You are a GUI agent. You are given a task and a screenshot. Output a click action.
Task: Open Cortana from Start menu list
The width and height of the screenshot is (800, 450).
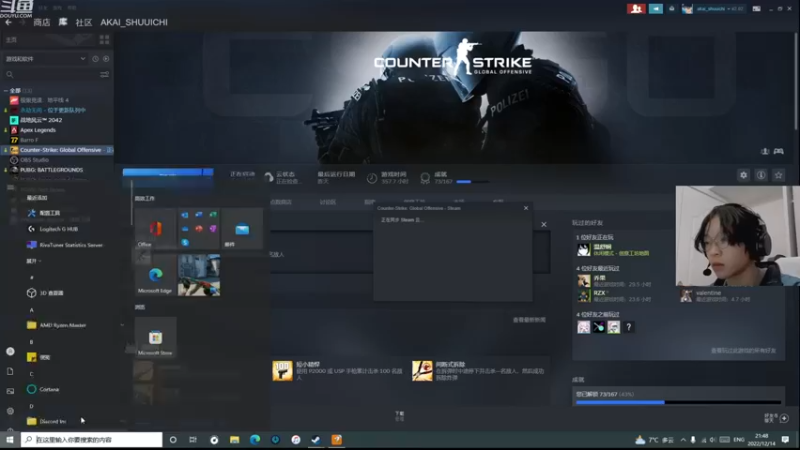(x=49, y=389)
